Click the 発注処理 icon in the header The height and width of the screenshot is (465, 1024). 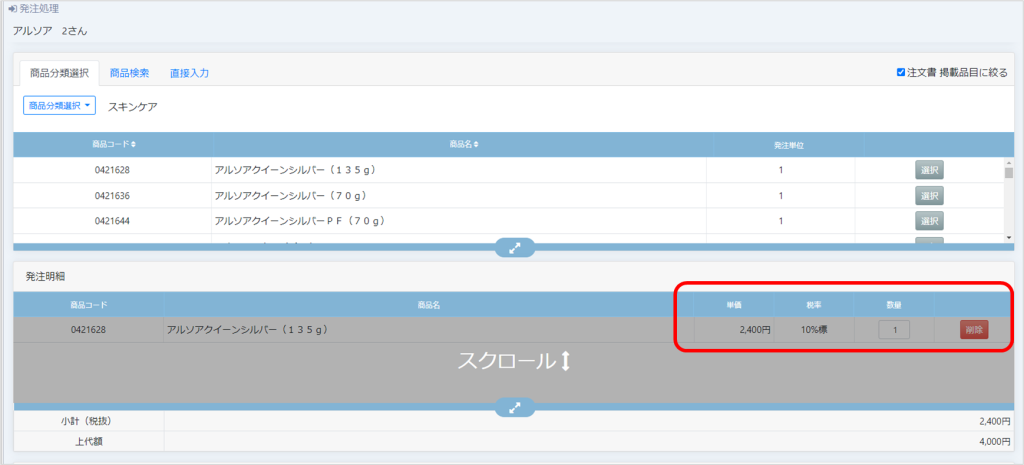tap(12, 9)
